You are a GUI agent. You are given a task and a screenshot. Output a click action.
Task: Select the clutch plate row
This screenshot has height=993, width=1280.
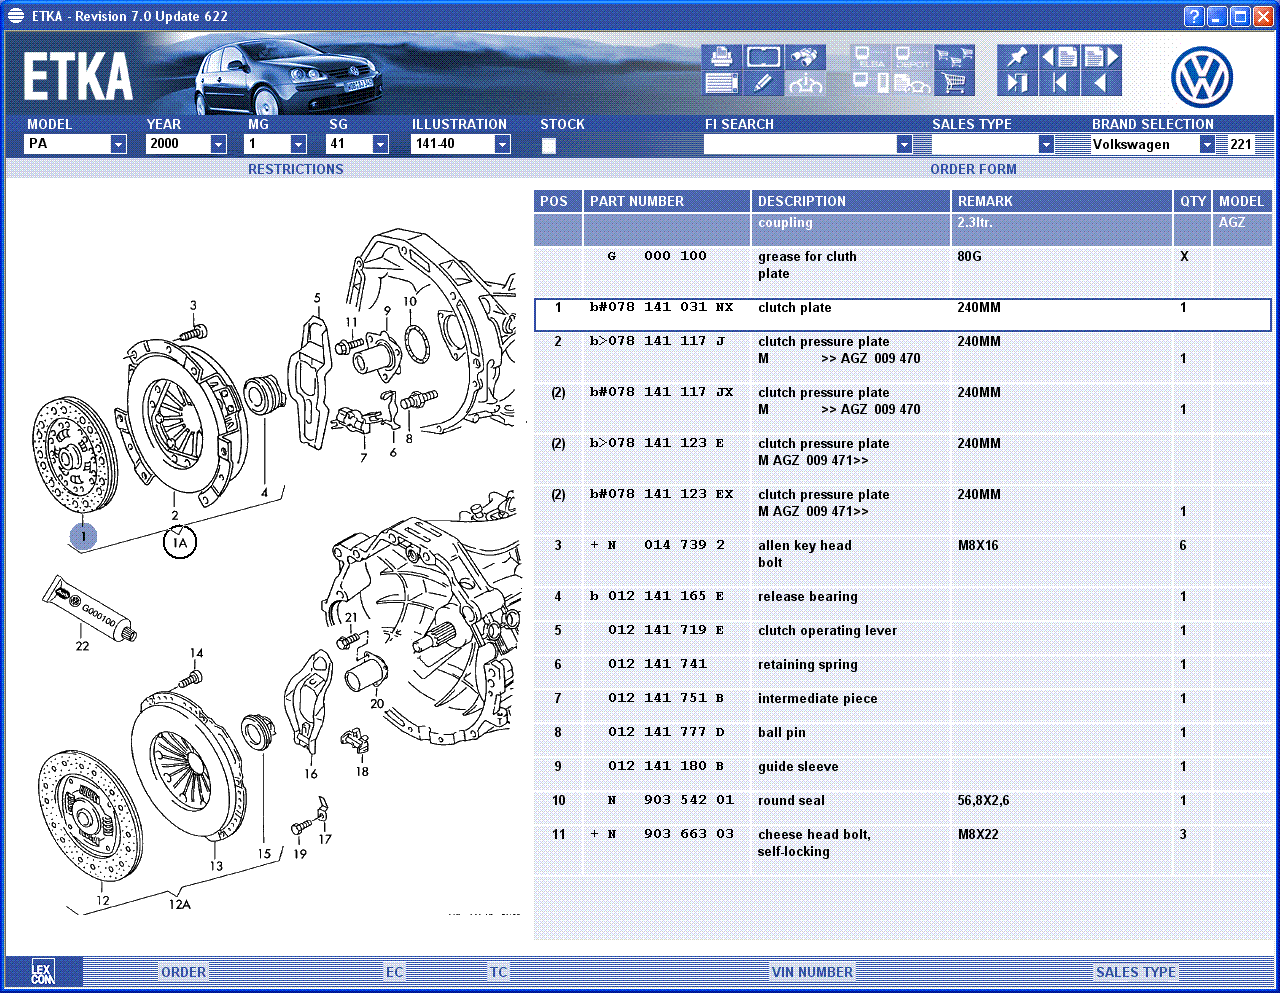click(903, 314)
